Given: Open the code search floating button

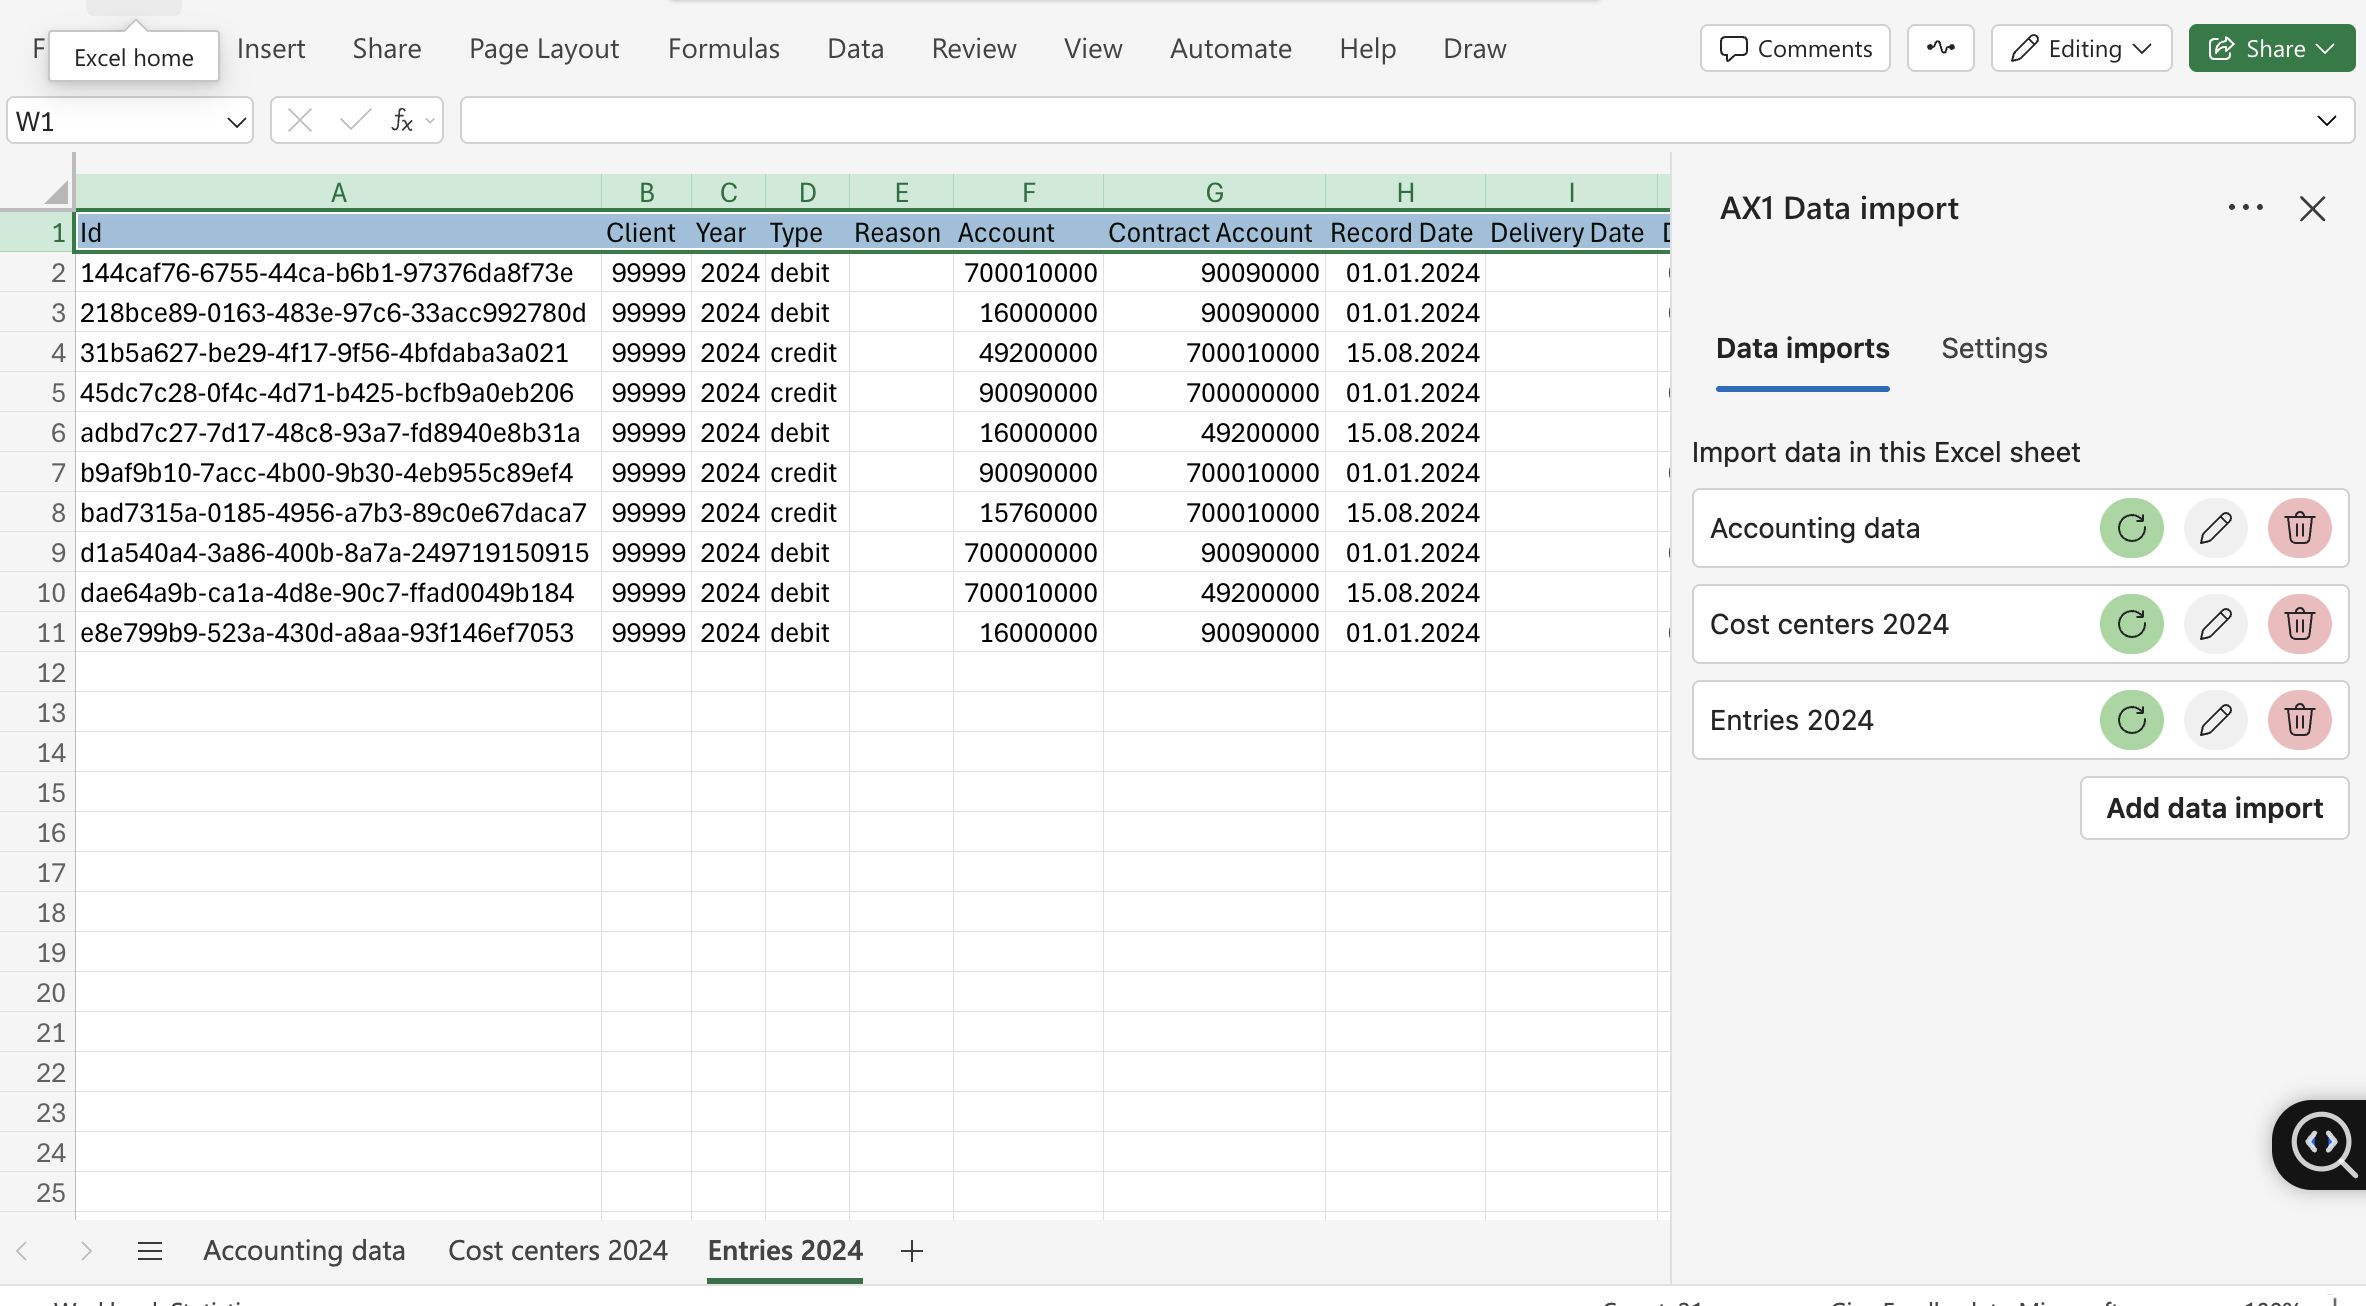Looking at the screenshot, I should click(x=2322, y=1144).
